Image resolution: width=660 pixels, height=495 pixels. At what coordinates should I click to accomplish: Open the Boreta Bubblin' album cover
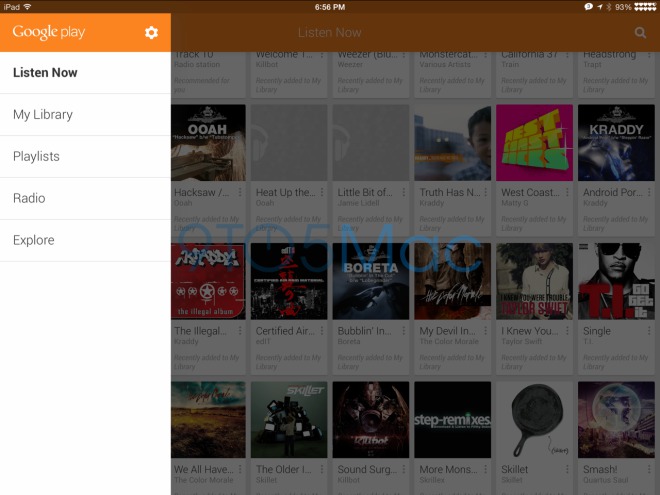[371, 281]
